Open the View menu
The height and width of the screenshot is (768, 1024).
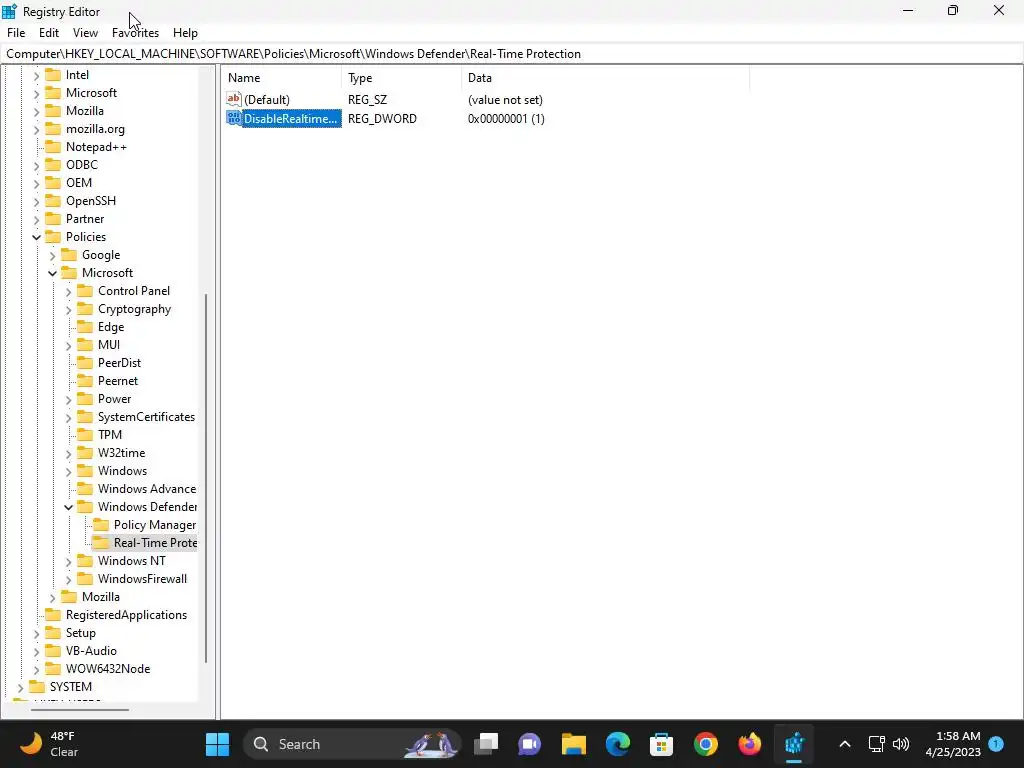[86, 33]
